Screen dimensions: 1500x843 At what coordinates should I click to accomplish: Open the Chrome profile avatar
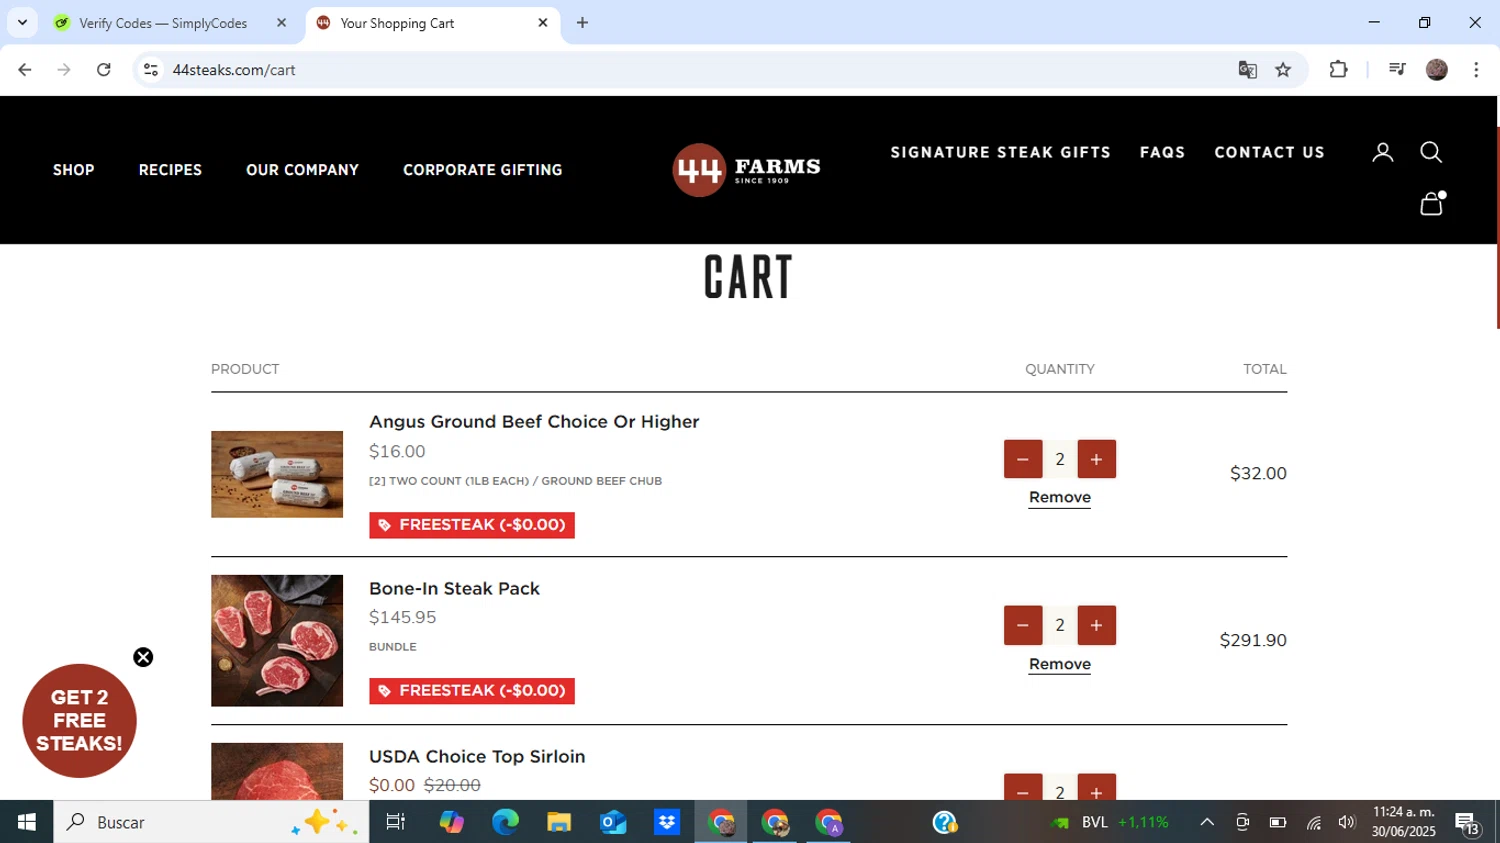pos(1437,70)
